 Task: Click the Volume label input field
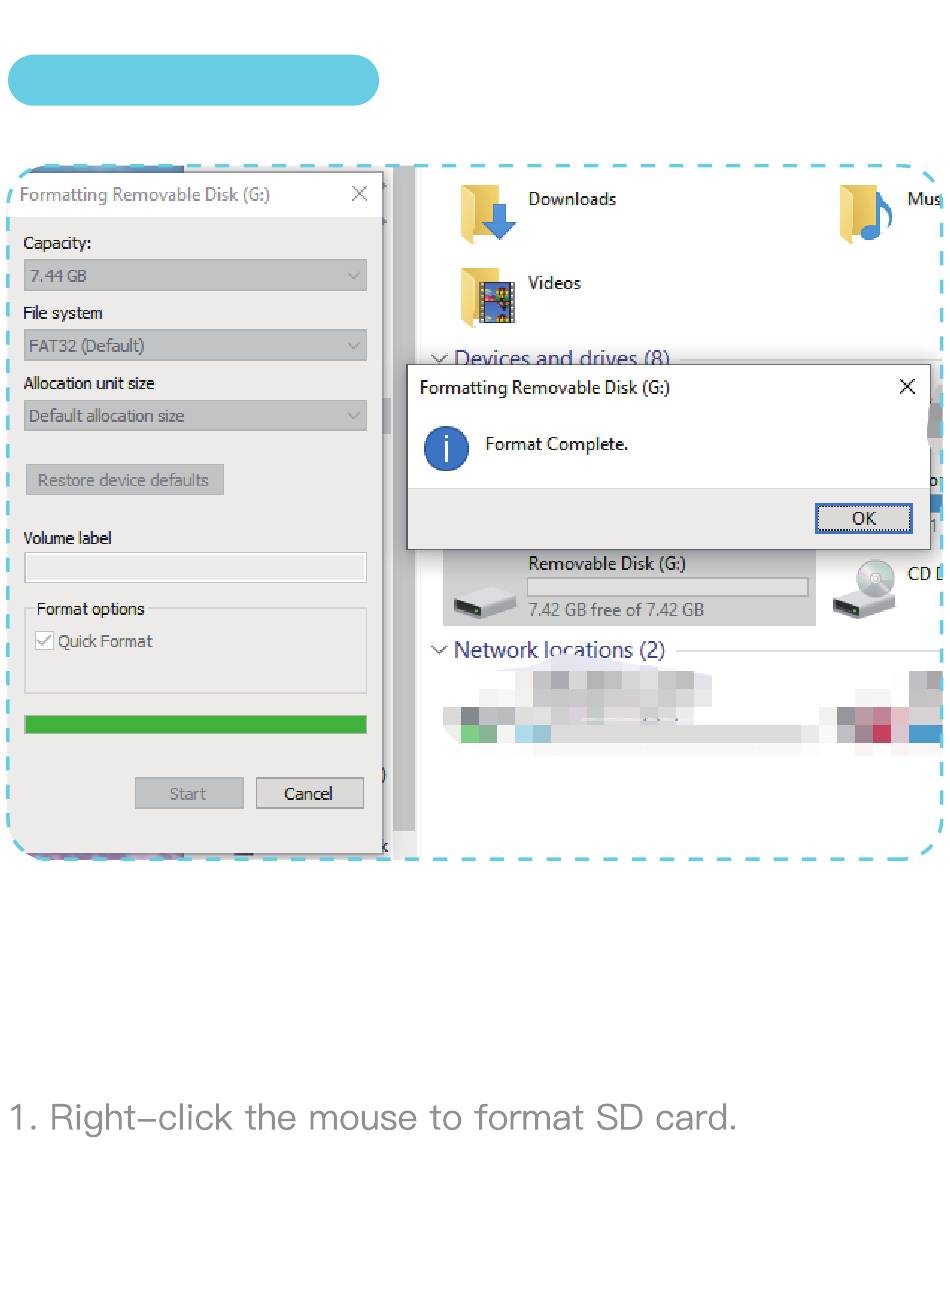click(x=195, y=567)
